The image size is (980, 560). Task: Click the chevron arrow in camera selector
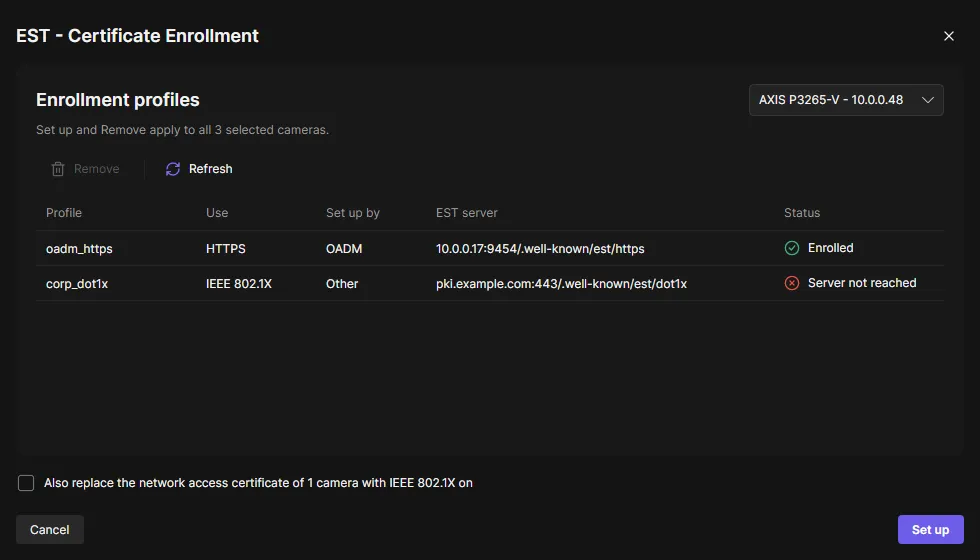pyautogui.click(x=928, y=100)
